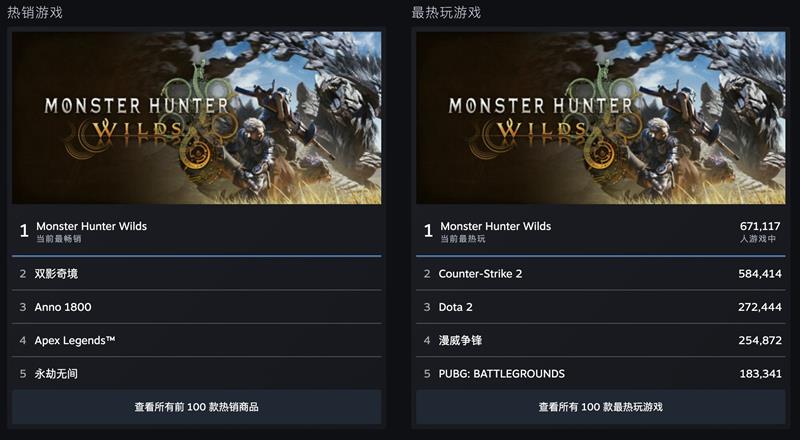Select Apex Legends™ top seller entry
Viewport: 800px width, 440px height.
(196, 340)
